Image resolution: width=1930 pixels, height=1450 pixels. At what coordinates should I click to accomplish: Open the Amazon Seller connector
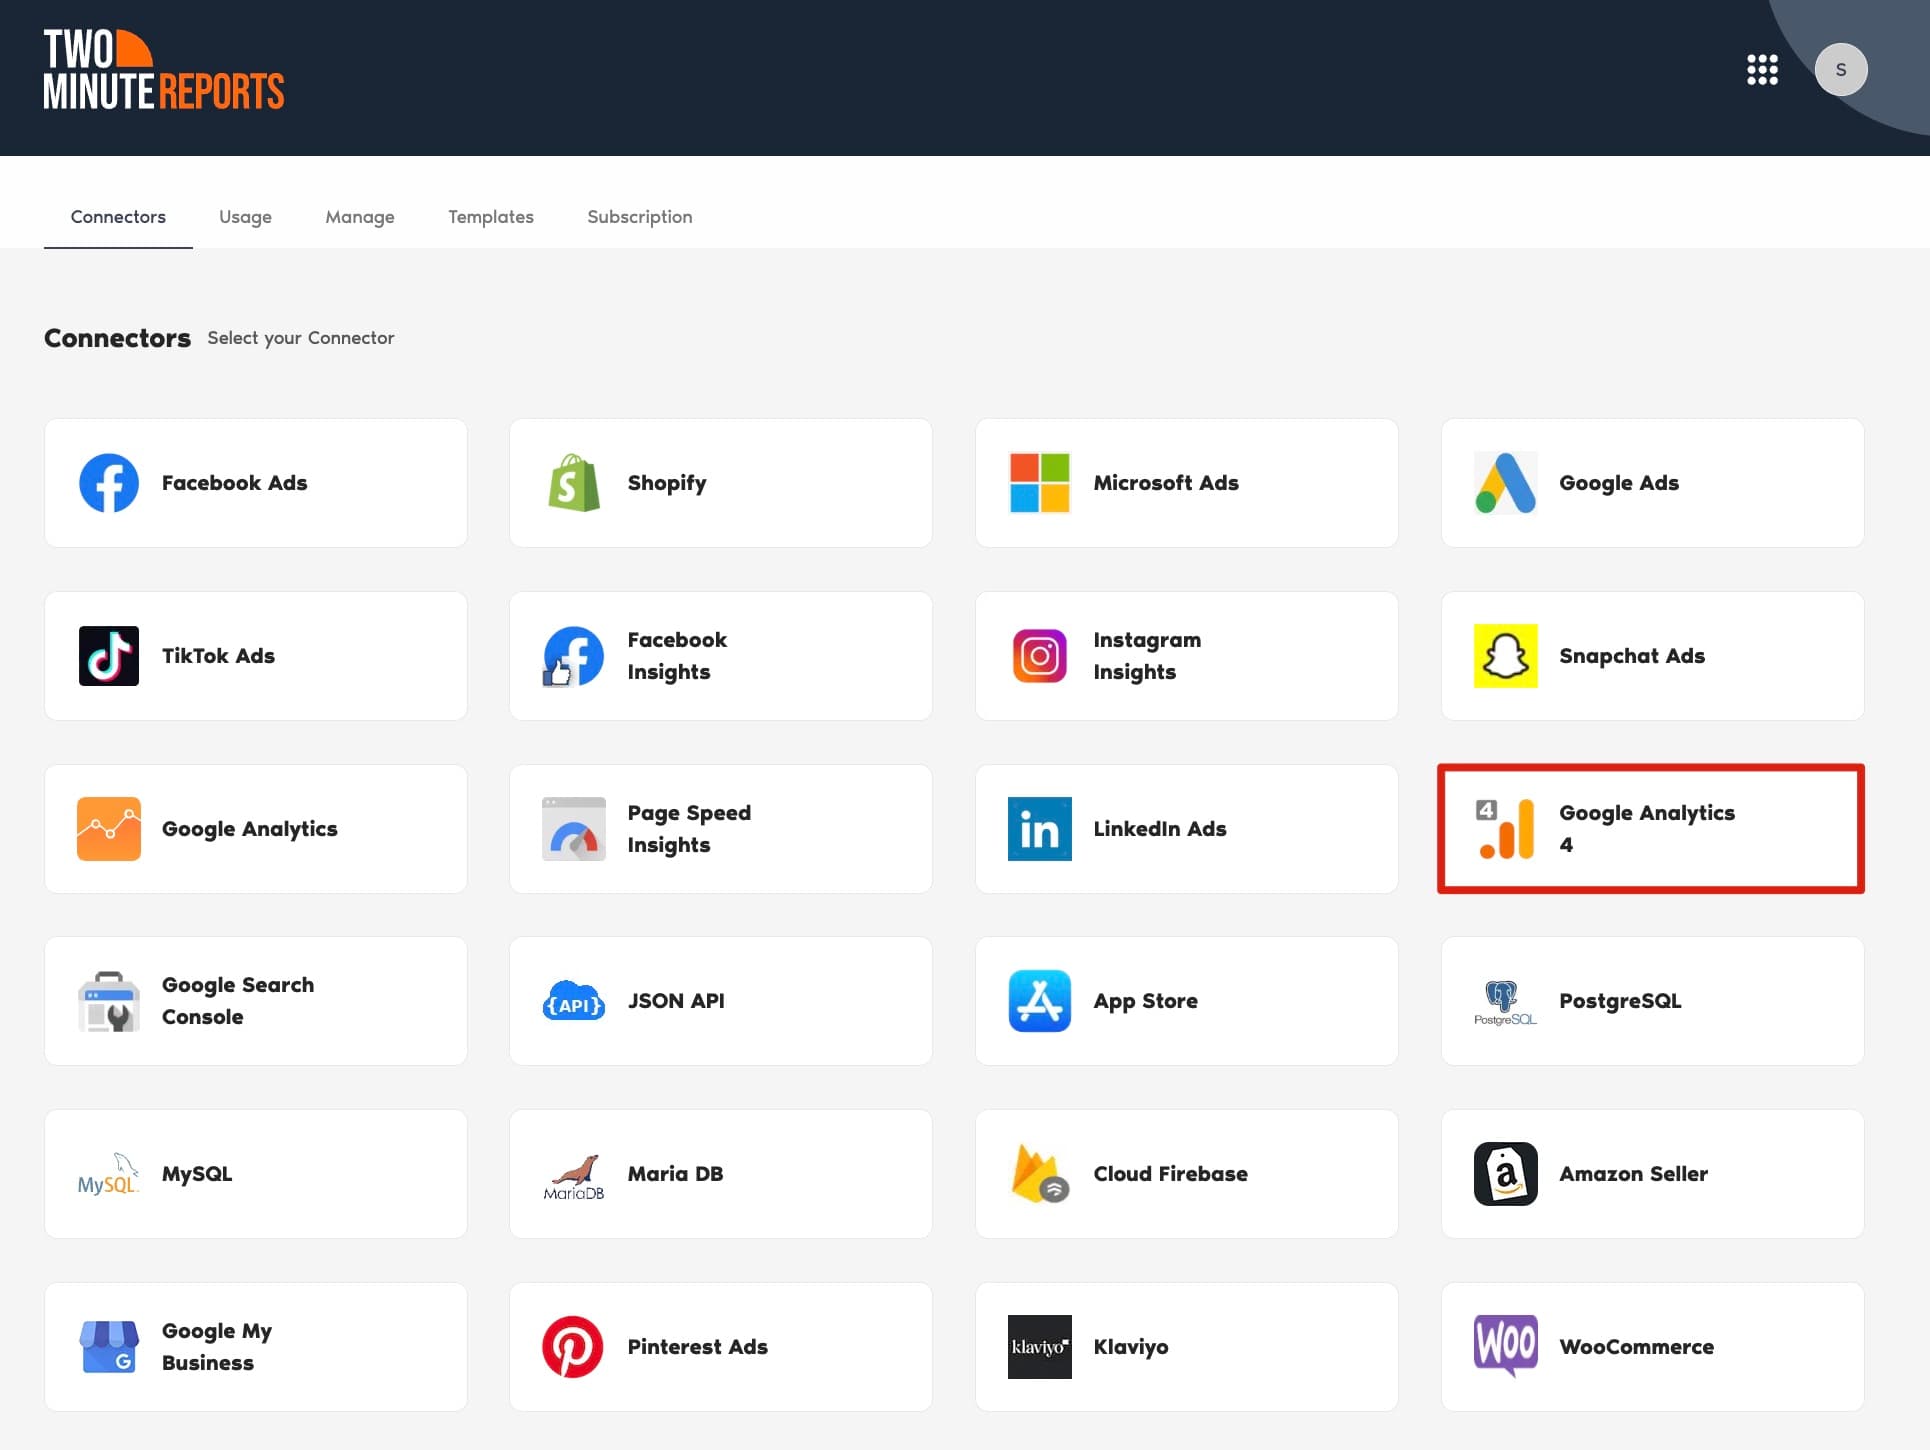[1651, 1174]
